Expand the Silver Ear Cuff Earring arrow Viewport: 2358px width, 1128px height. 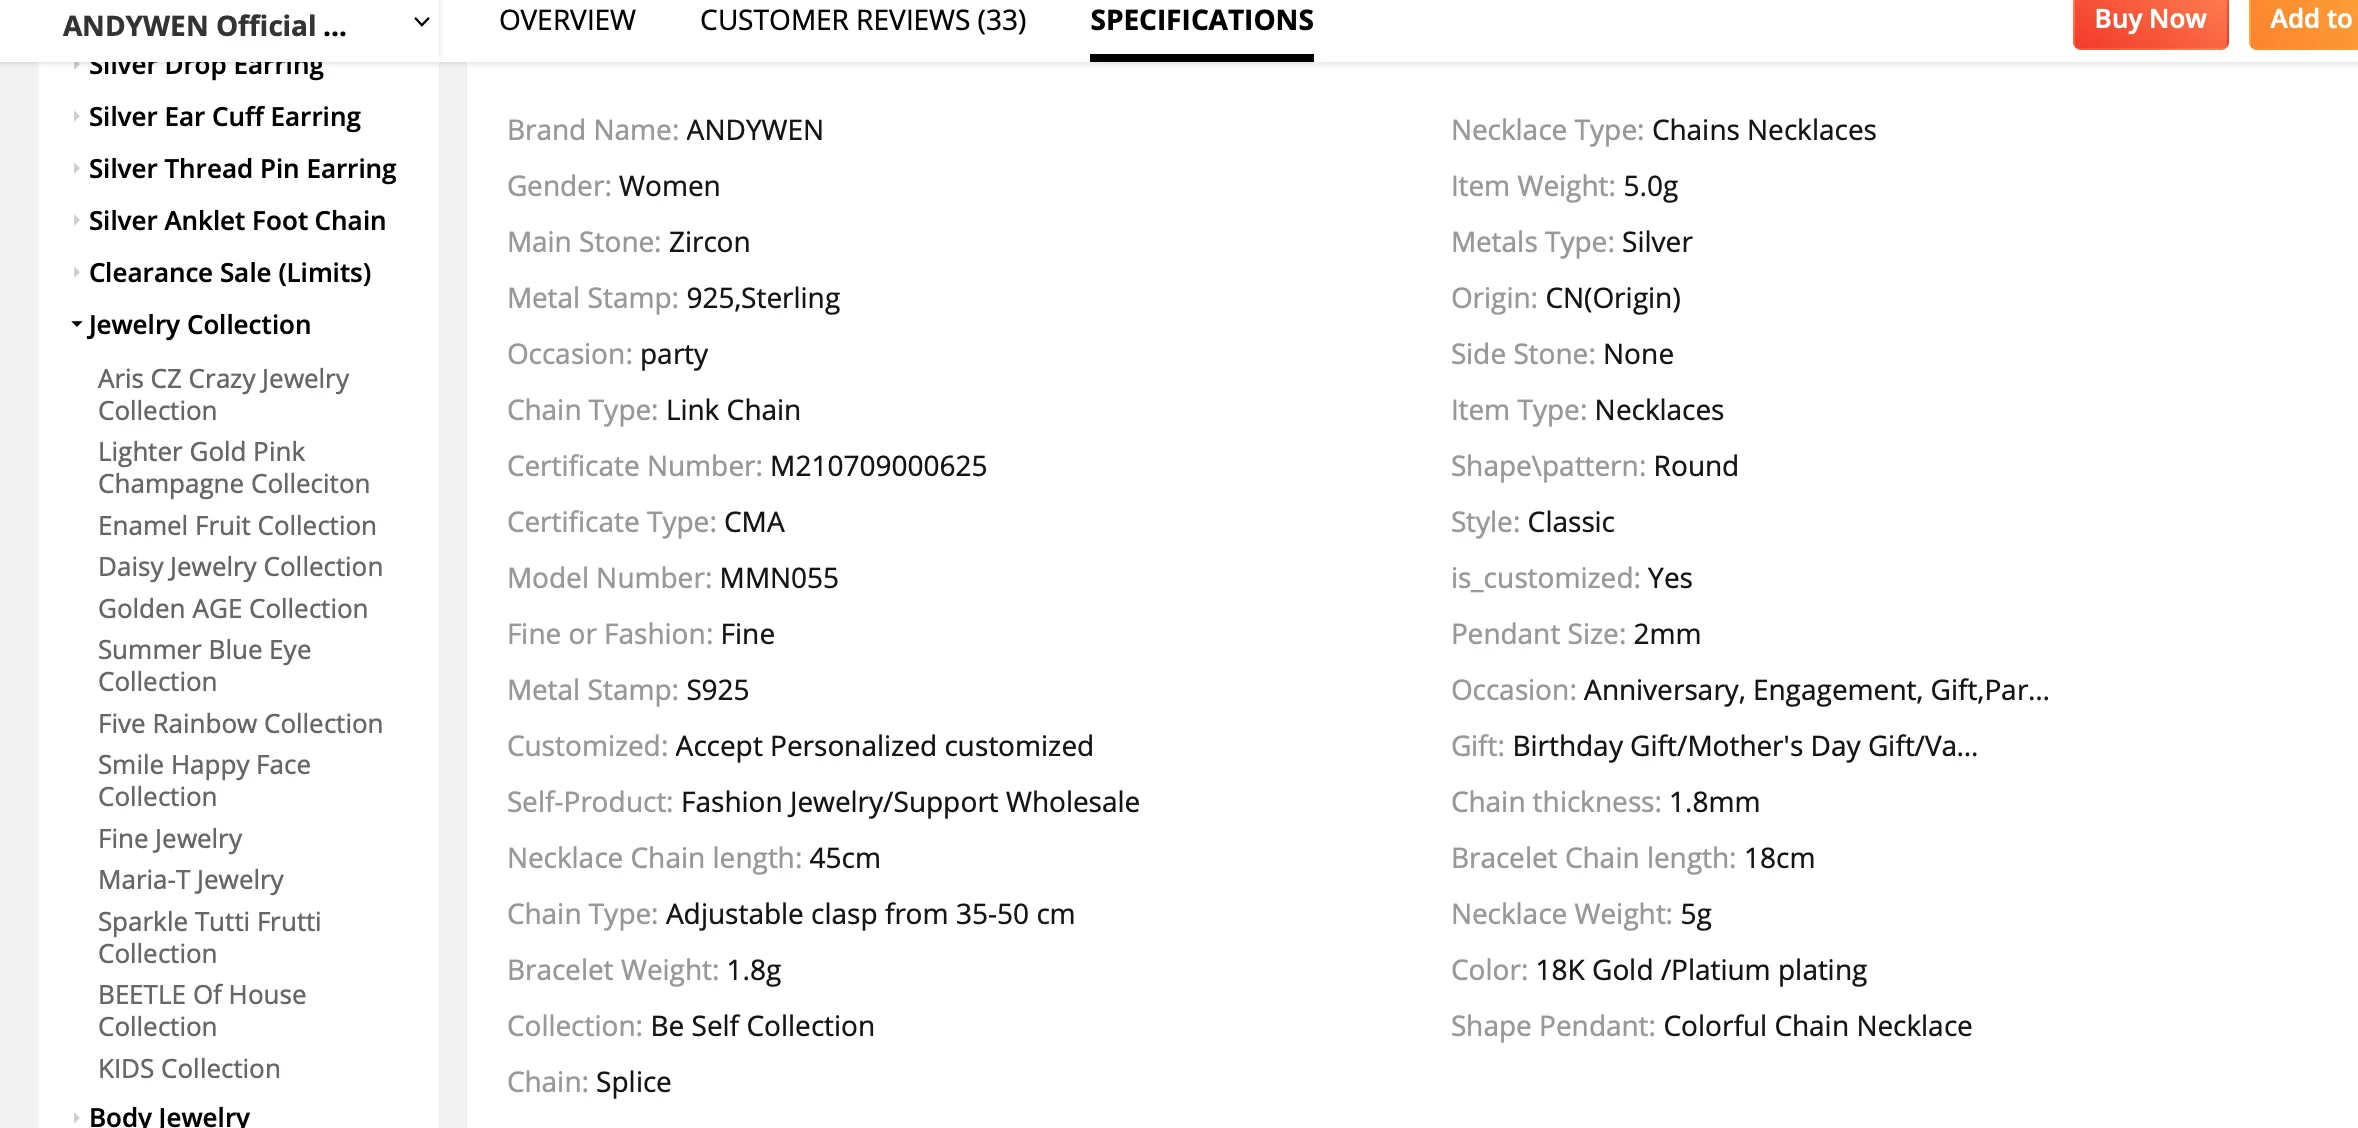76,117
